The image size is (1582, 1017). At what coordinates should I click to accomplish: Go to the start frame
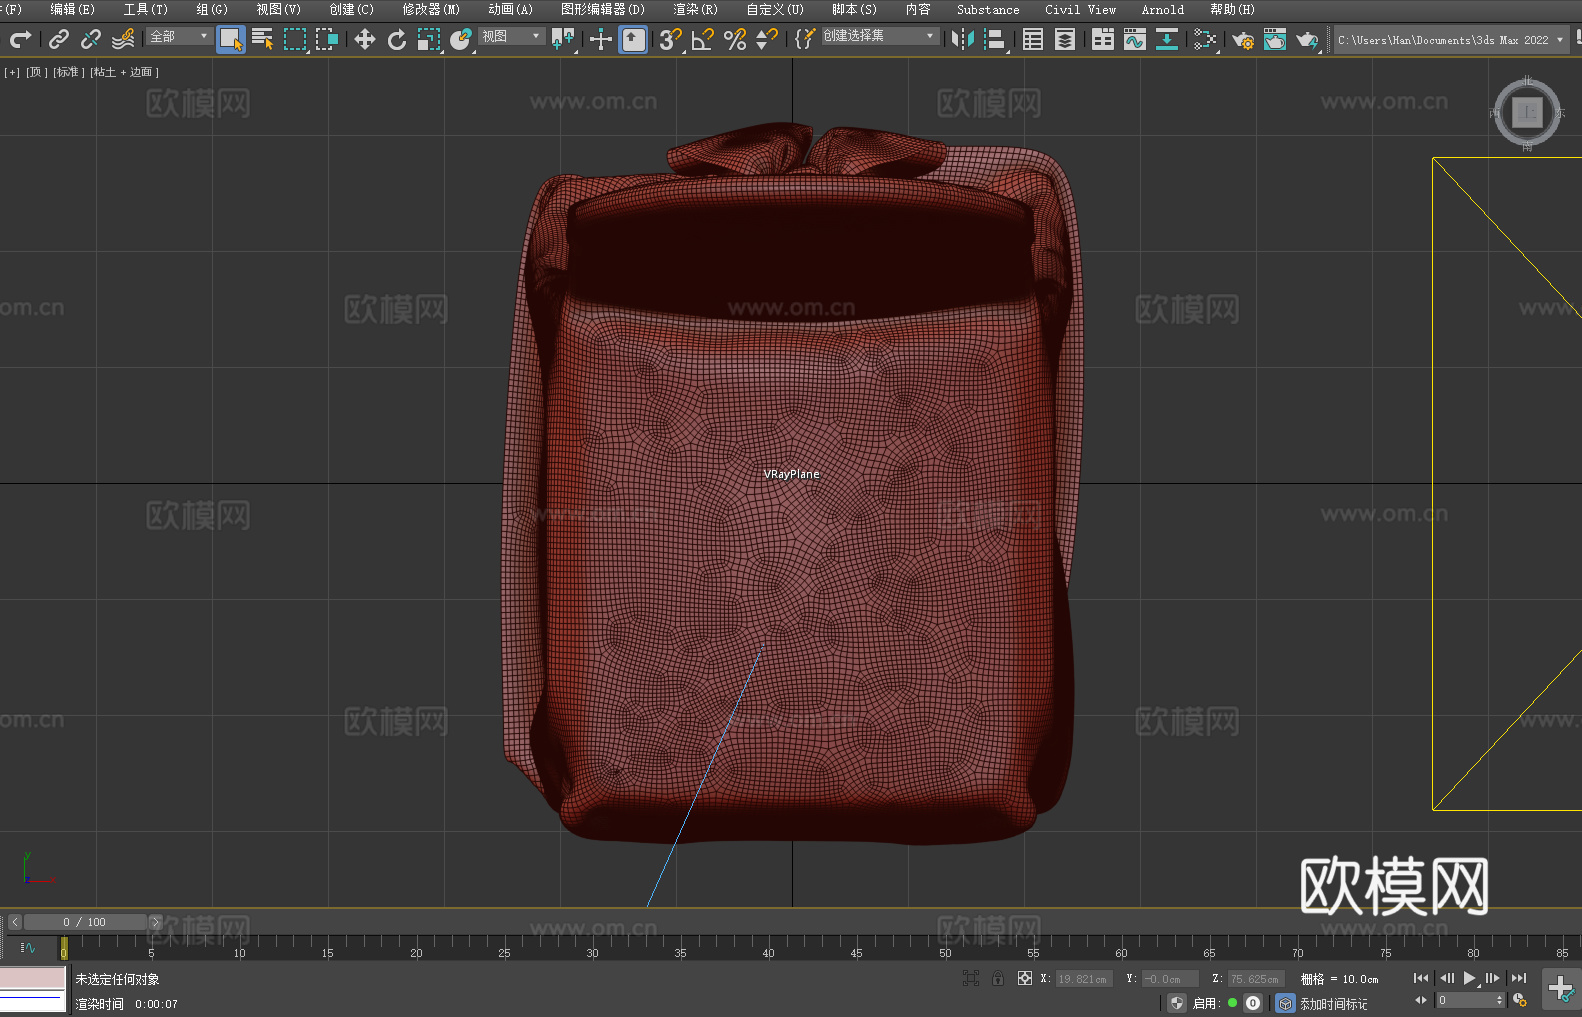(1421, 978)
